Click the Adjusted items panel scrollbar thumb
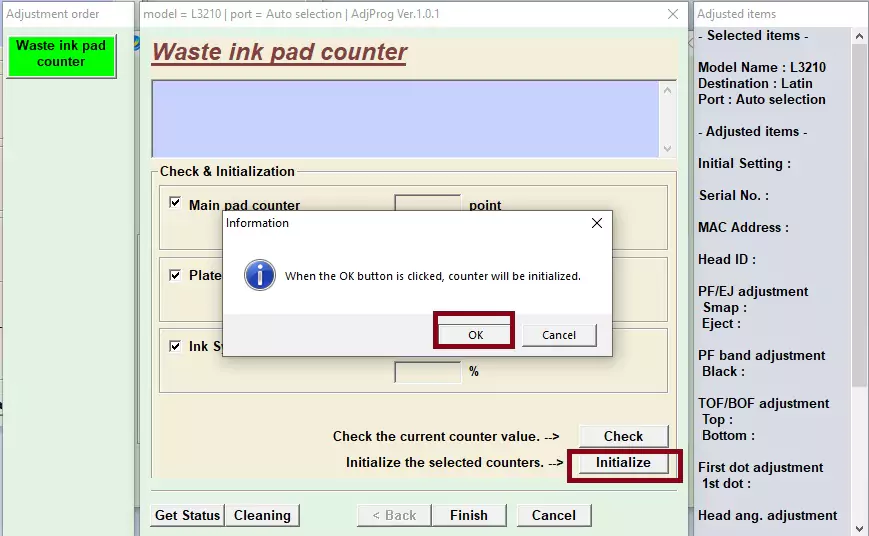The image size is (869, 536). pos(859,216)
